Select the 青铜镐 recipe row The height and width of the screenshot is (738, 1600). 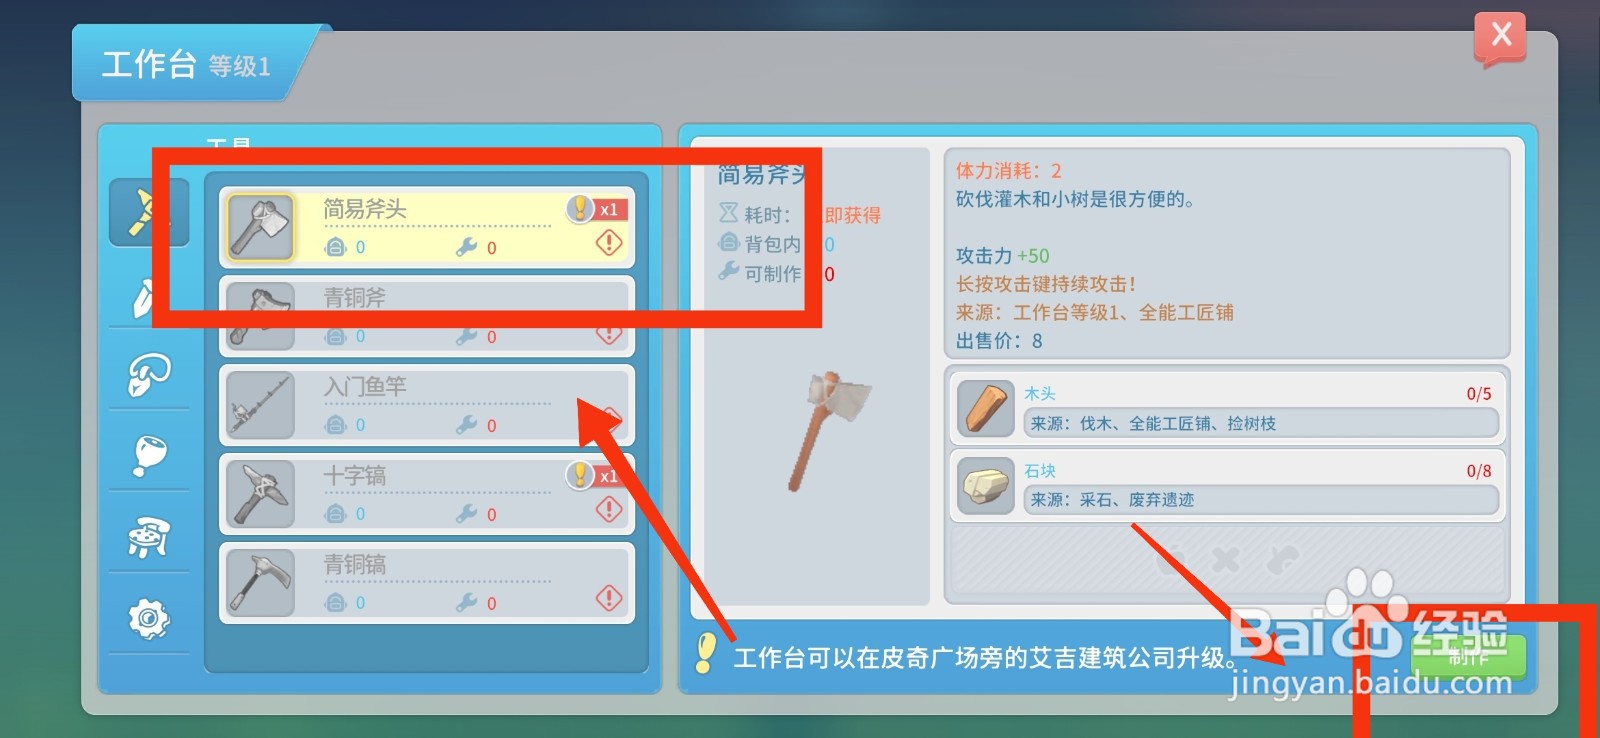[x=427, y=583]
